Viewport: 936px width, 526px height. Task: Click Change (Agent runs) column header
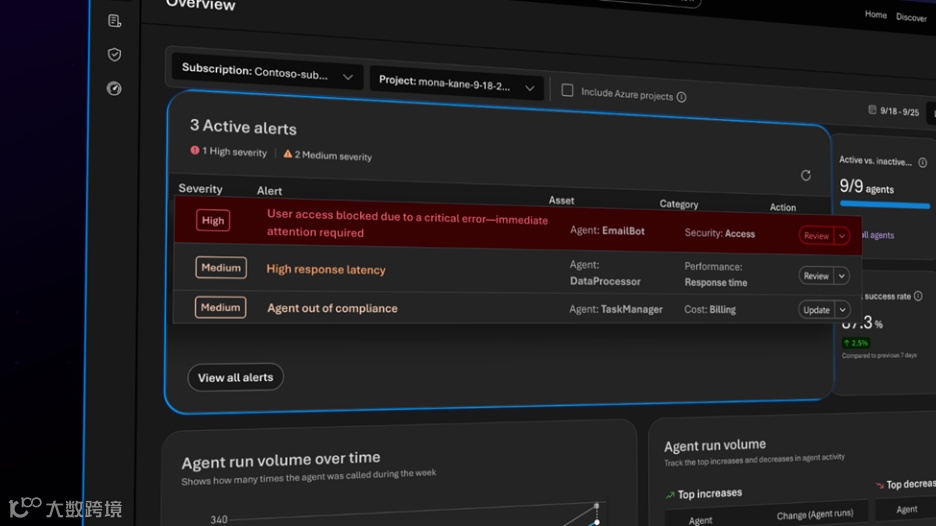click(x=815, y=514)
